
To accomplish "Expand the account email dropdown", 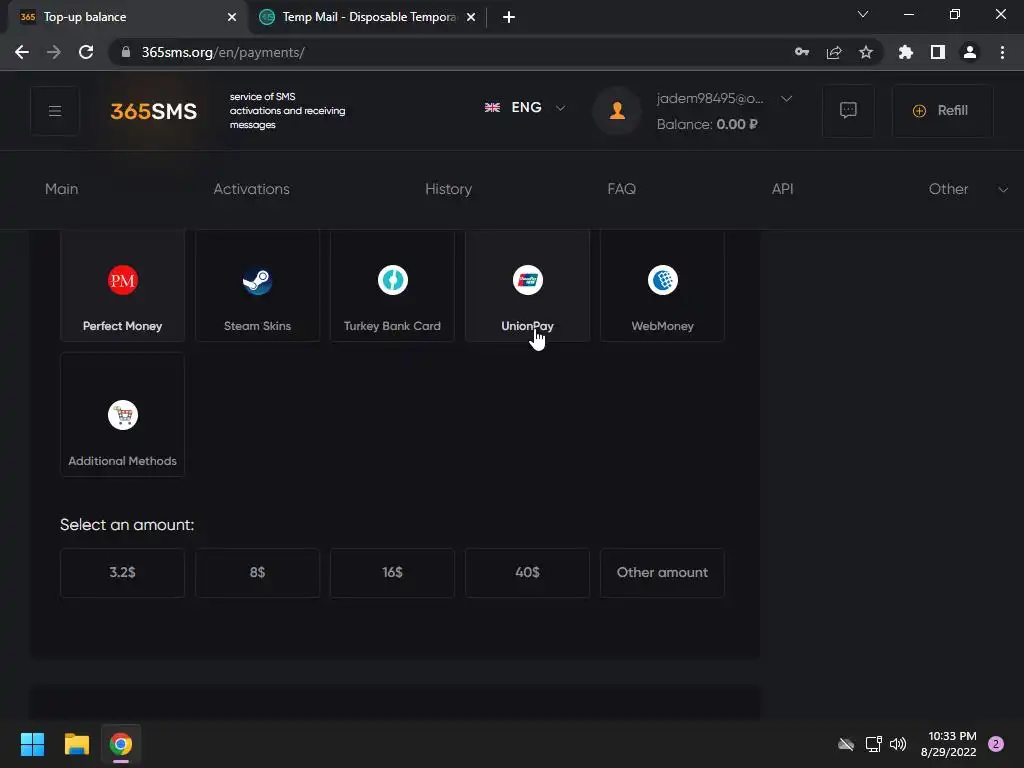I will pos(786,99).
